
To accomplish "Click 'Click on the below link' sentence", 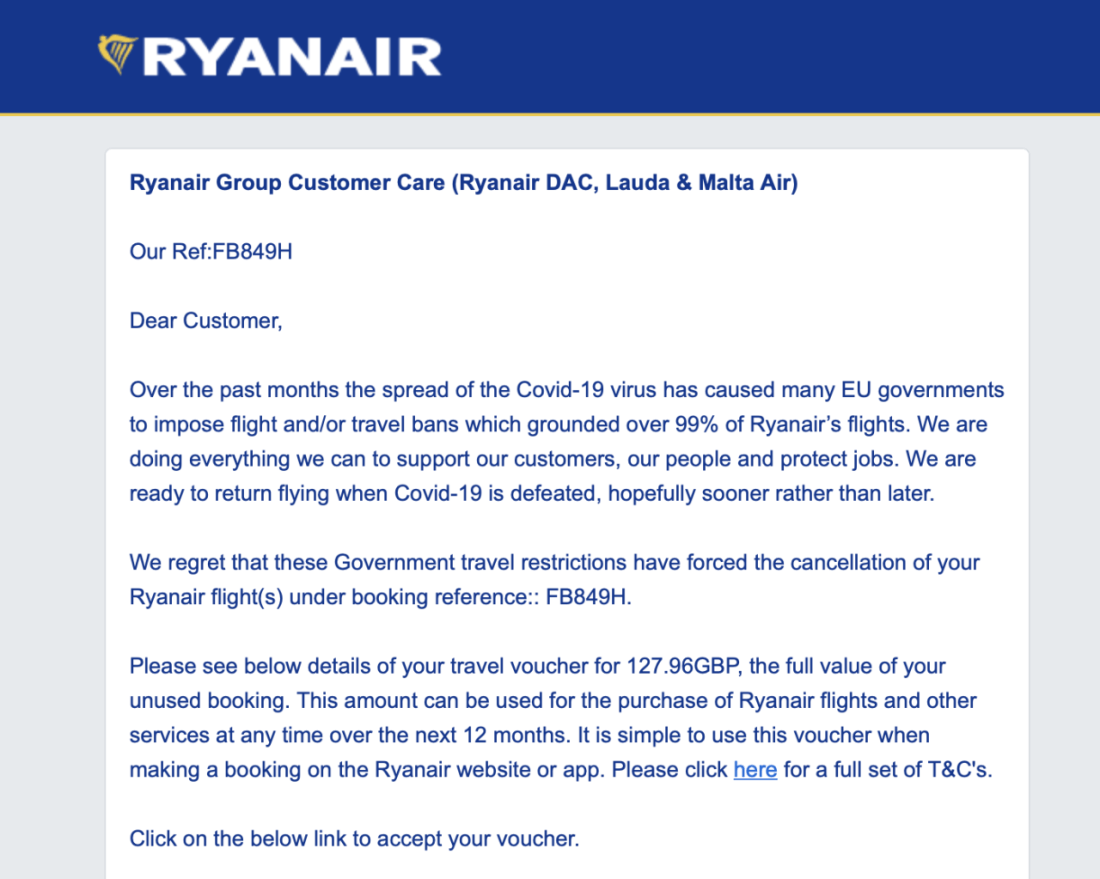I will [x=354, y=838].
